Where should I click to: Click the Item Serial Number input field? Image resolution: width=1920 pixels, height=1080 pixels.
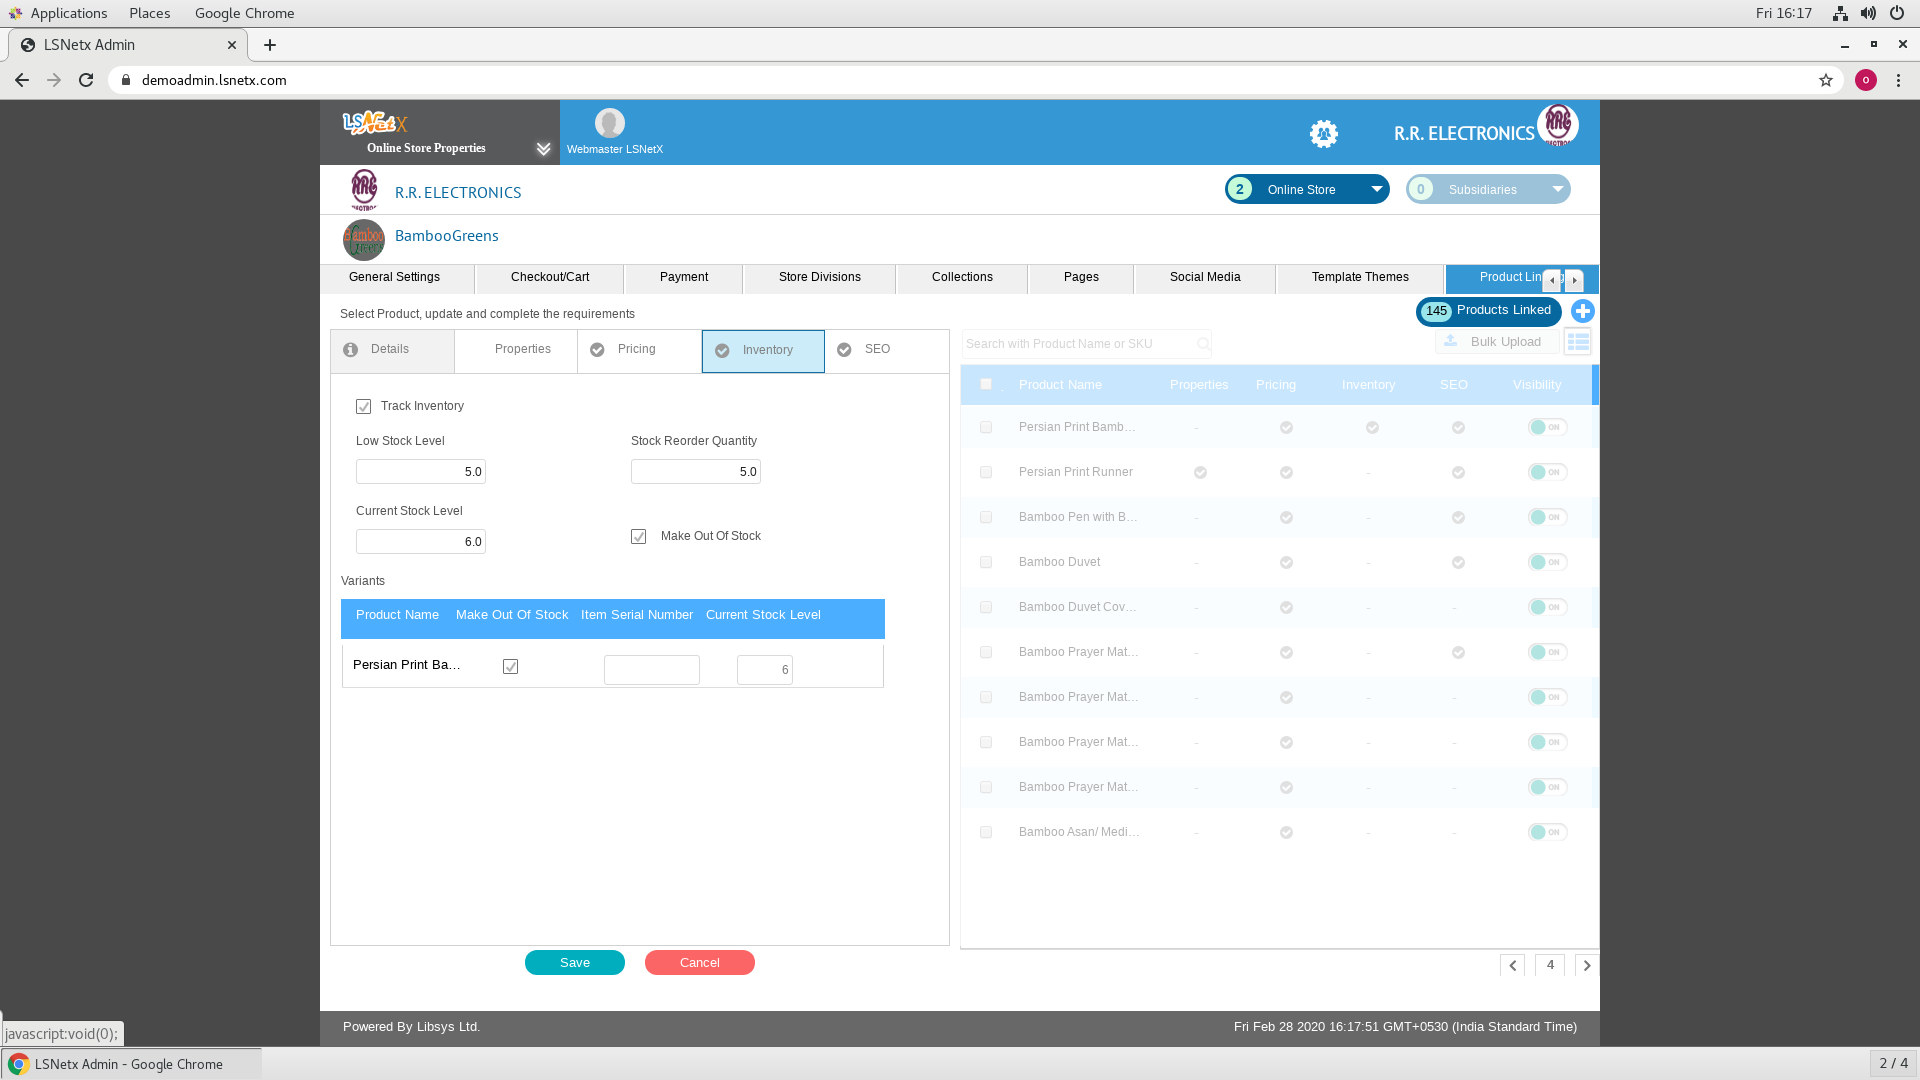pyautogui.click(x=652, y=669)
